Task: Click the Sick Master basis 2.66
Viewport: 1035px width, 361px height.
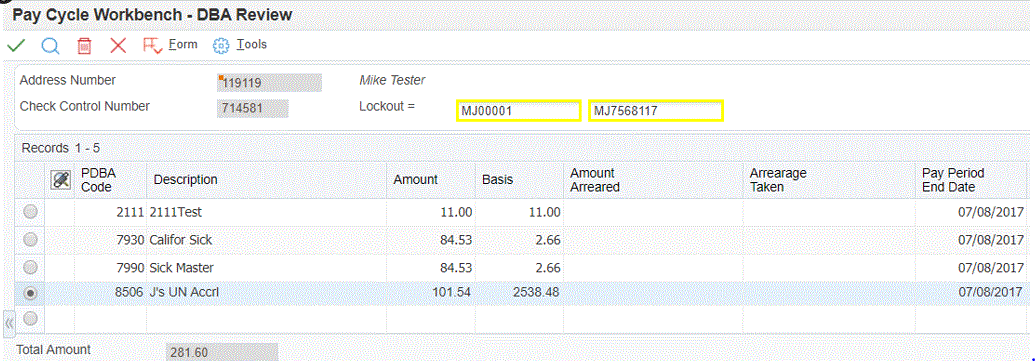Action: (519, 268)
